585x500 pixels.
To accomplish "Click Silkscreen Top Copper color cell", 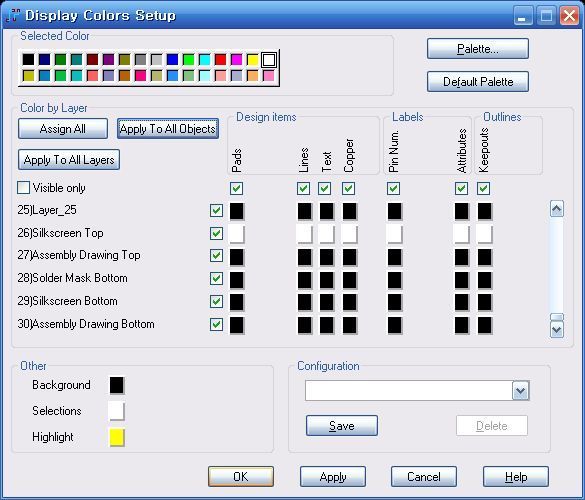I will click(x=350, y=234).
